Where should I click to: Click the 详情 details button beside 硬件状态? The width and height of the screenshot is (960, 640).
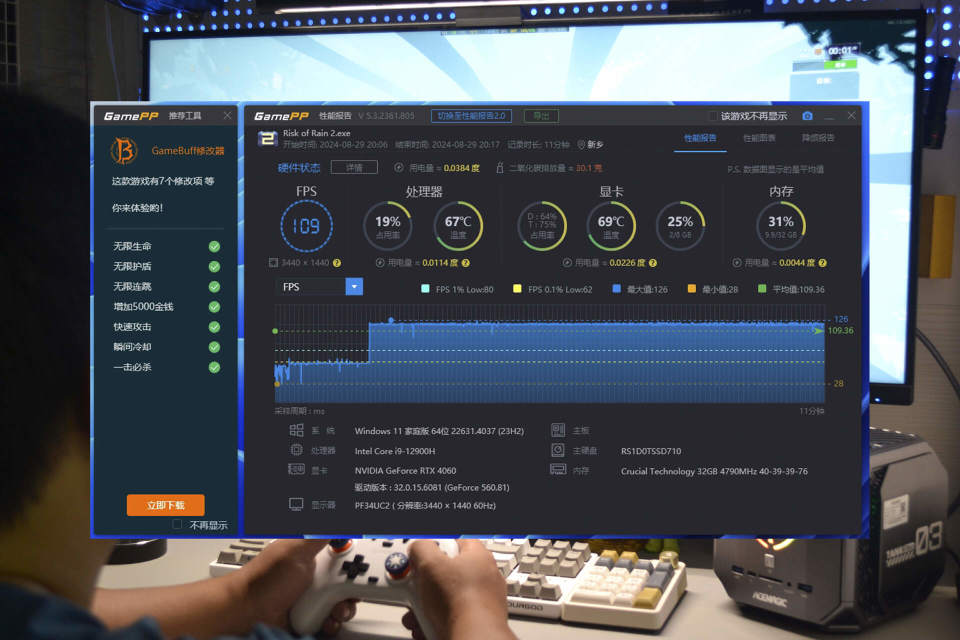click(354, 167)
